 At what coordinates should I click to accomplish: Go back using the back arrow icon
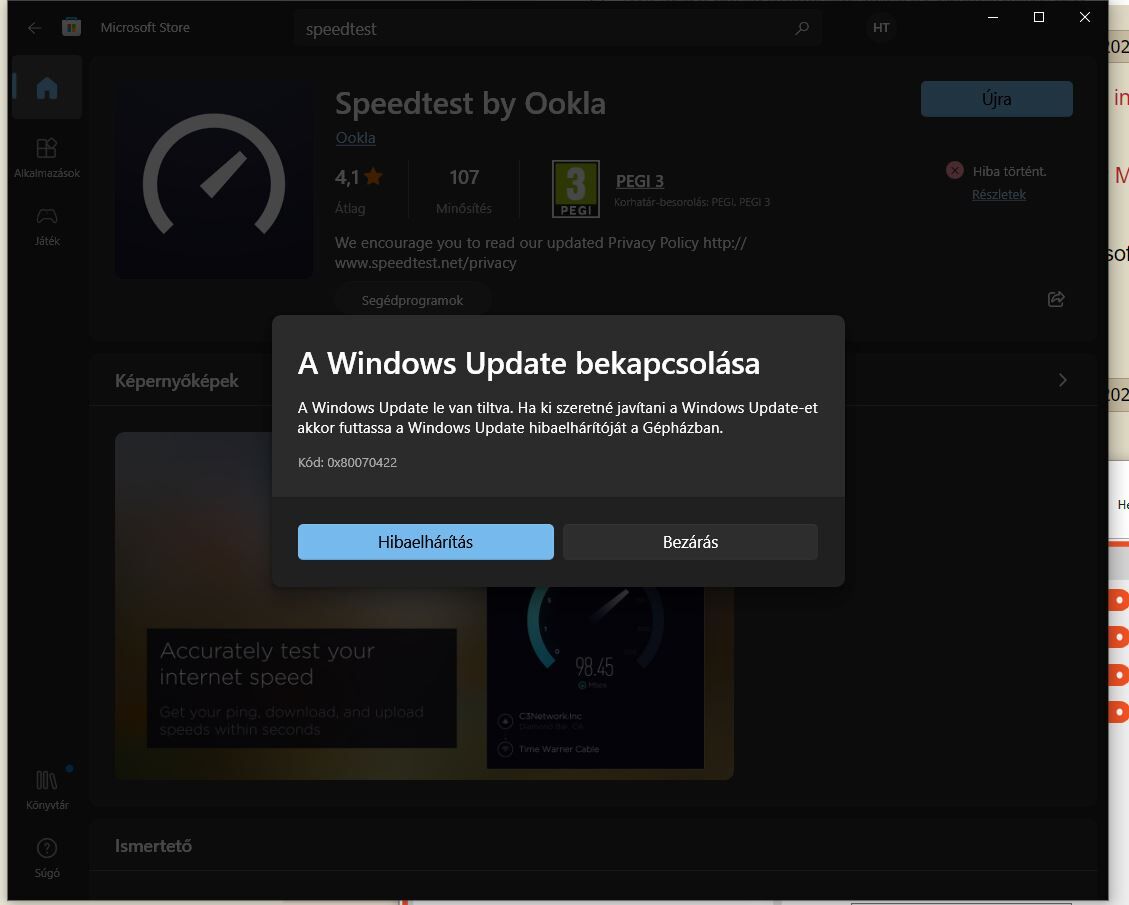coord(35,28)
